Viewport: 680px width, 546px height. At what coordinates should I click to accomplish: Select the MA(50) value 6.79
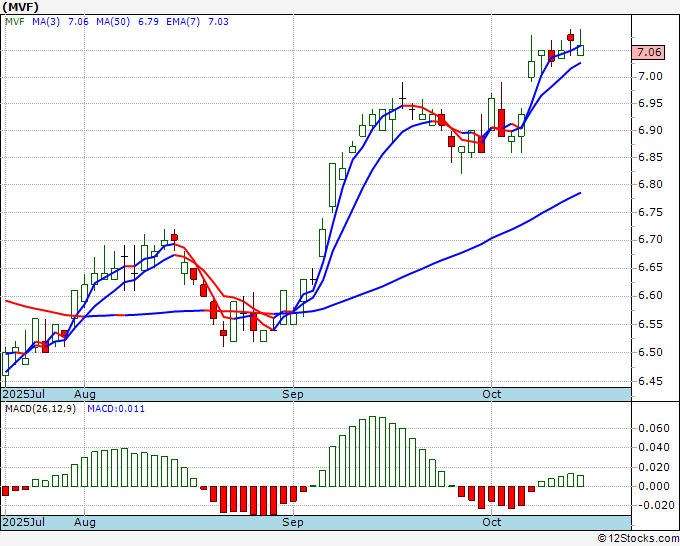[148, 22]
